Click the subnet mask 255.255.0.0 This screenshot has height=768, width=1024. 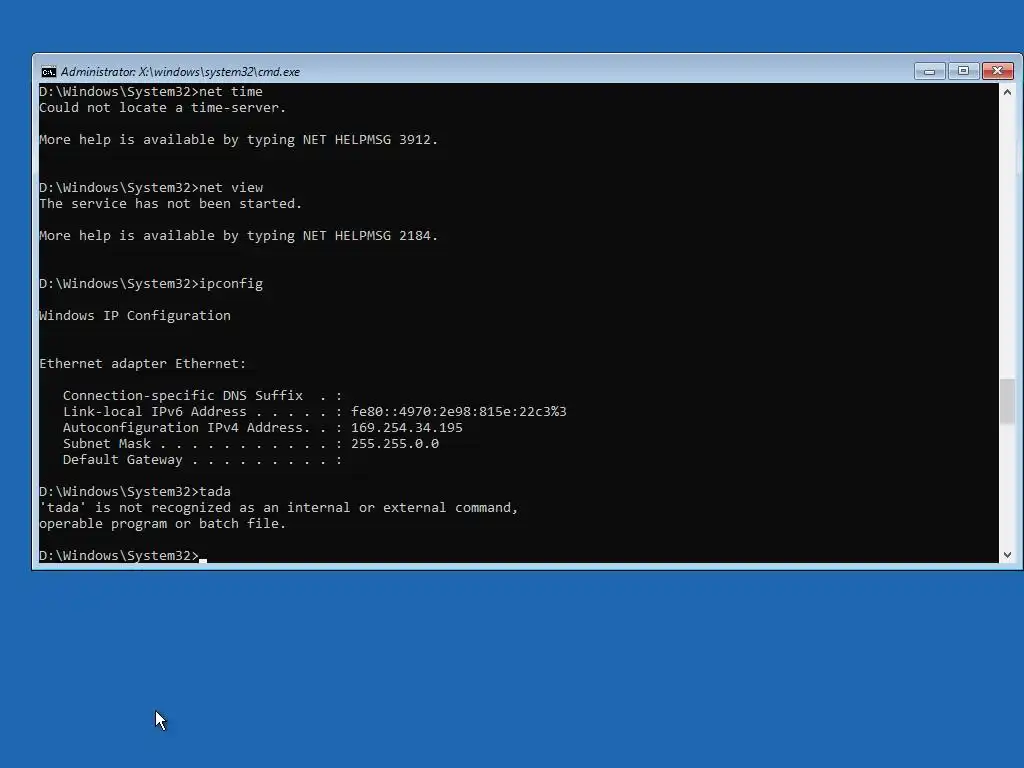click(x=395, y=443)
